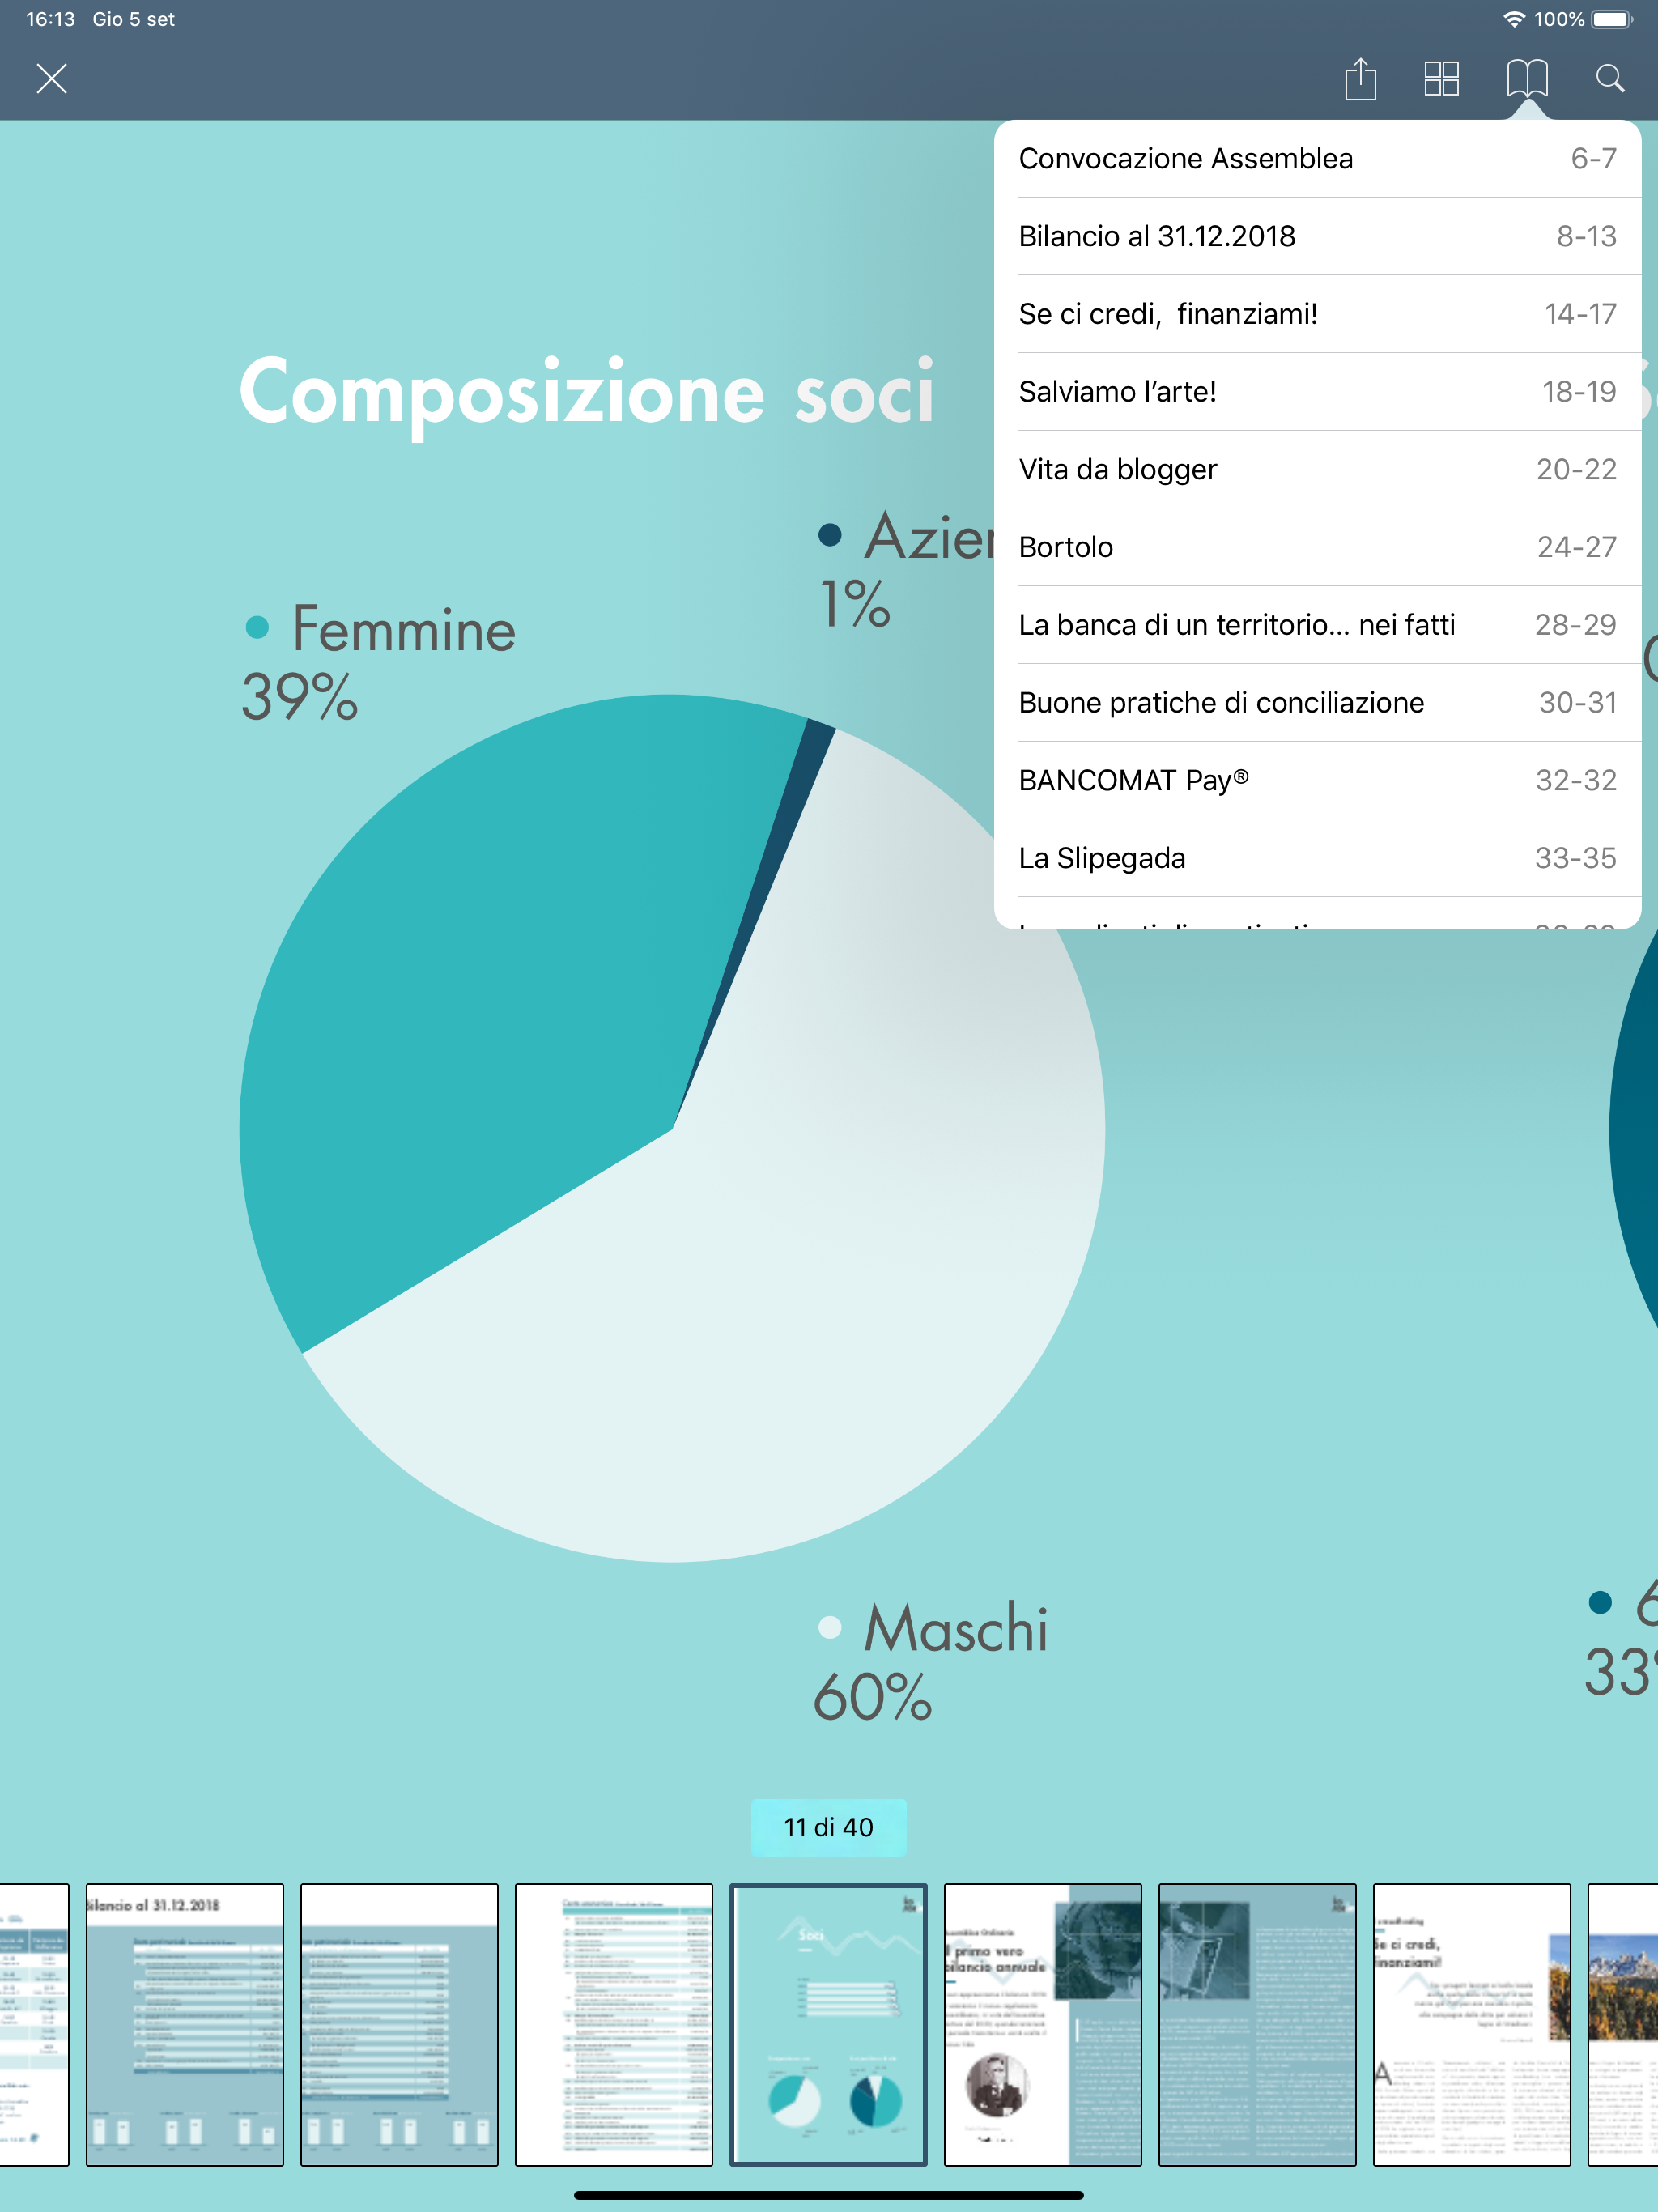Tap the Maschi 60% legend label

(930, 1661)
